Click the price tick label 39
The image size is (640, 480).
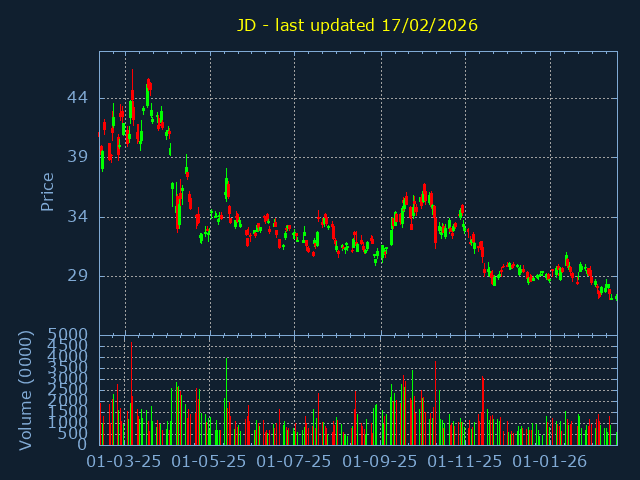pos(78,156)
